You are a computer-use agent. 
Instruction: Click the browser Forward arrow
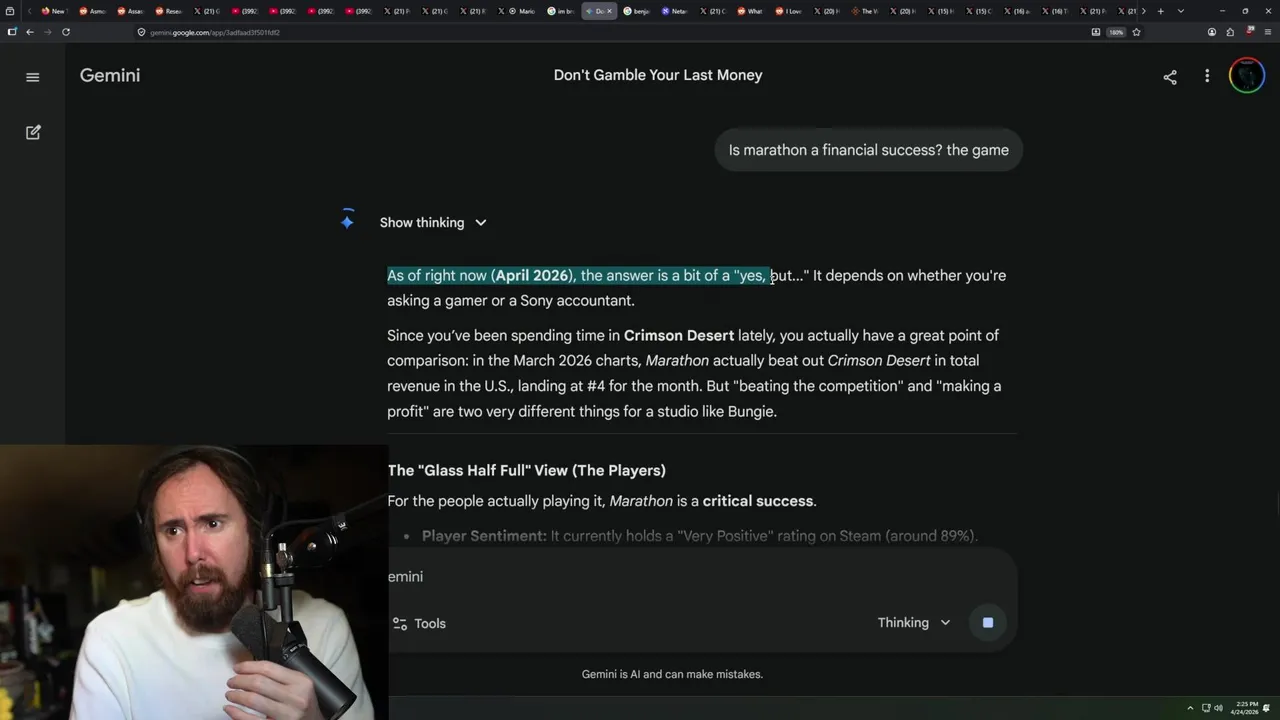coord(48,32)
